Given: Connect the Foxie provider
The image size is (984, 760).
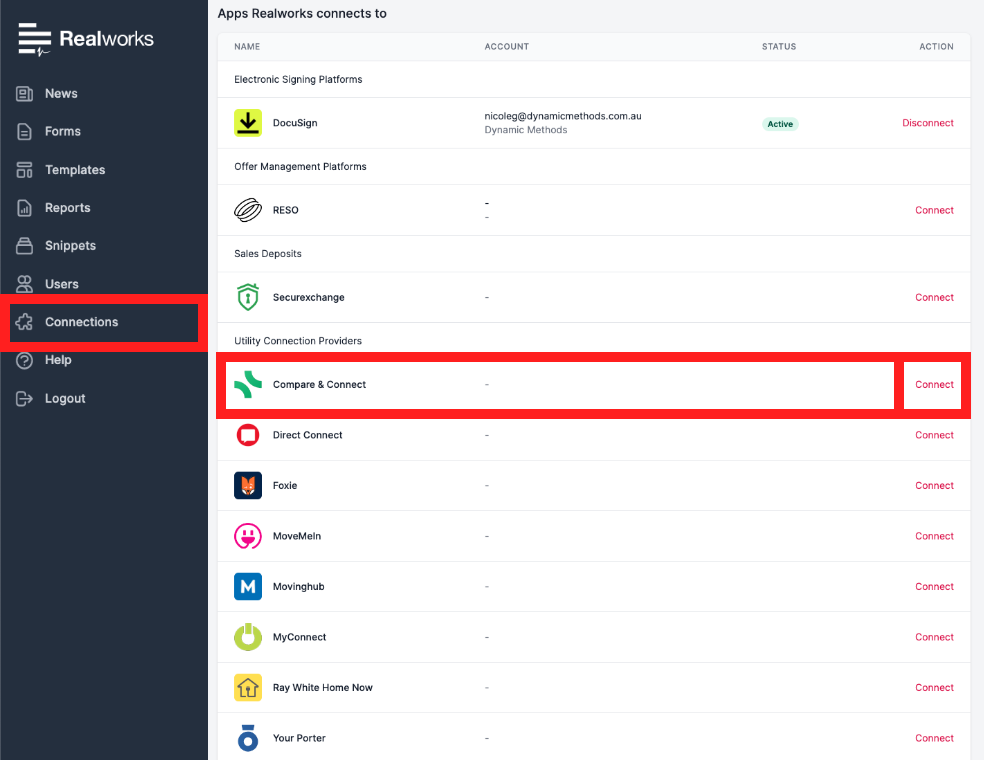Looking at the screenshot, I should [x=934, y=486].
